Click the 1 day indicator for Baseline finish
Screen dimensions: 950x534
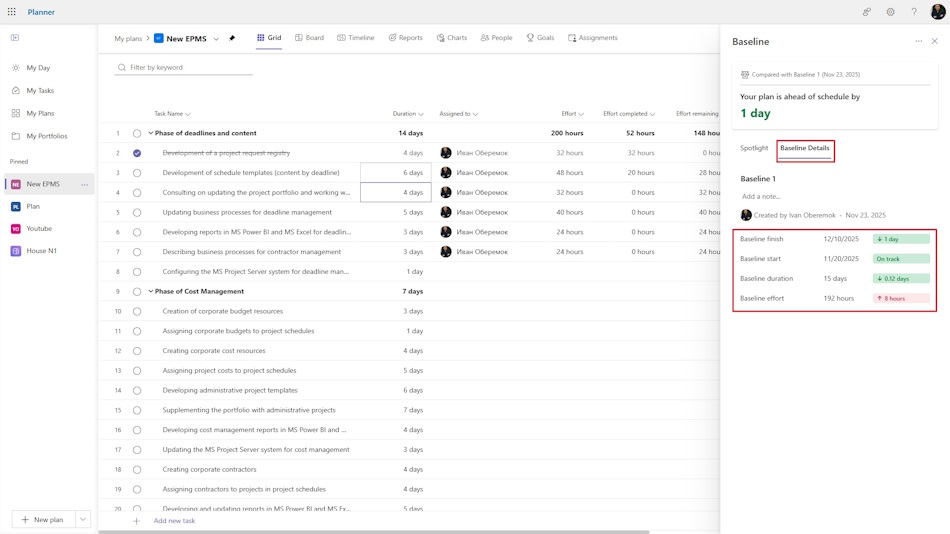901,239
